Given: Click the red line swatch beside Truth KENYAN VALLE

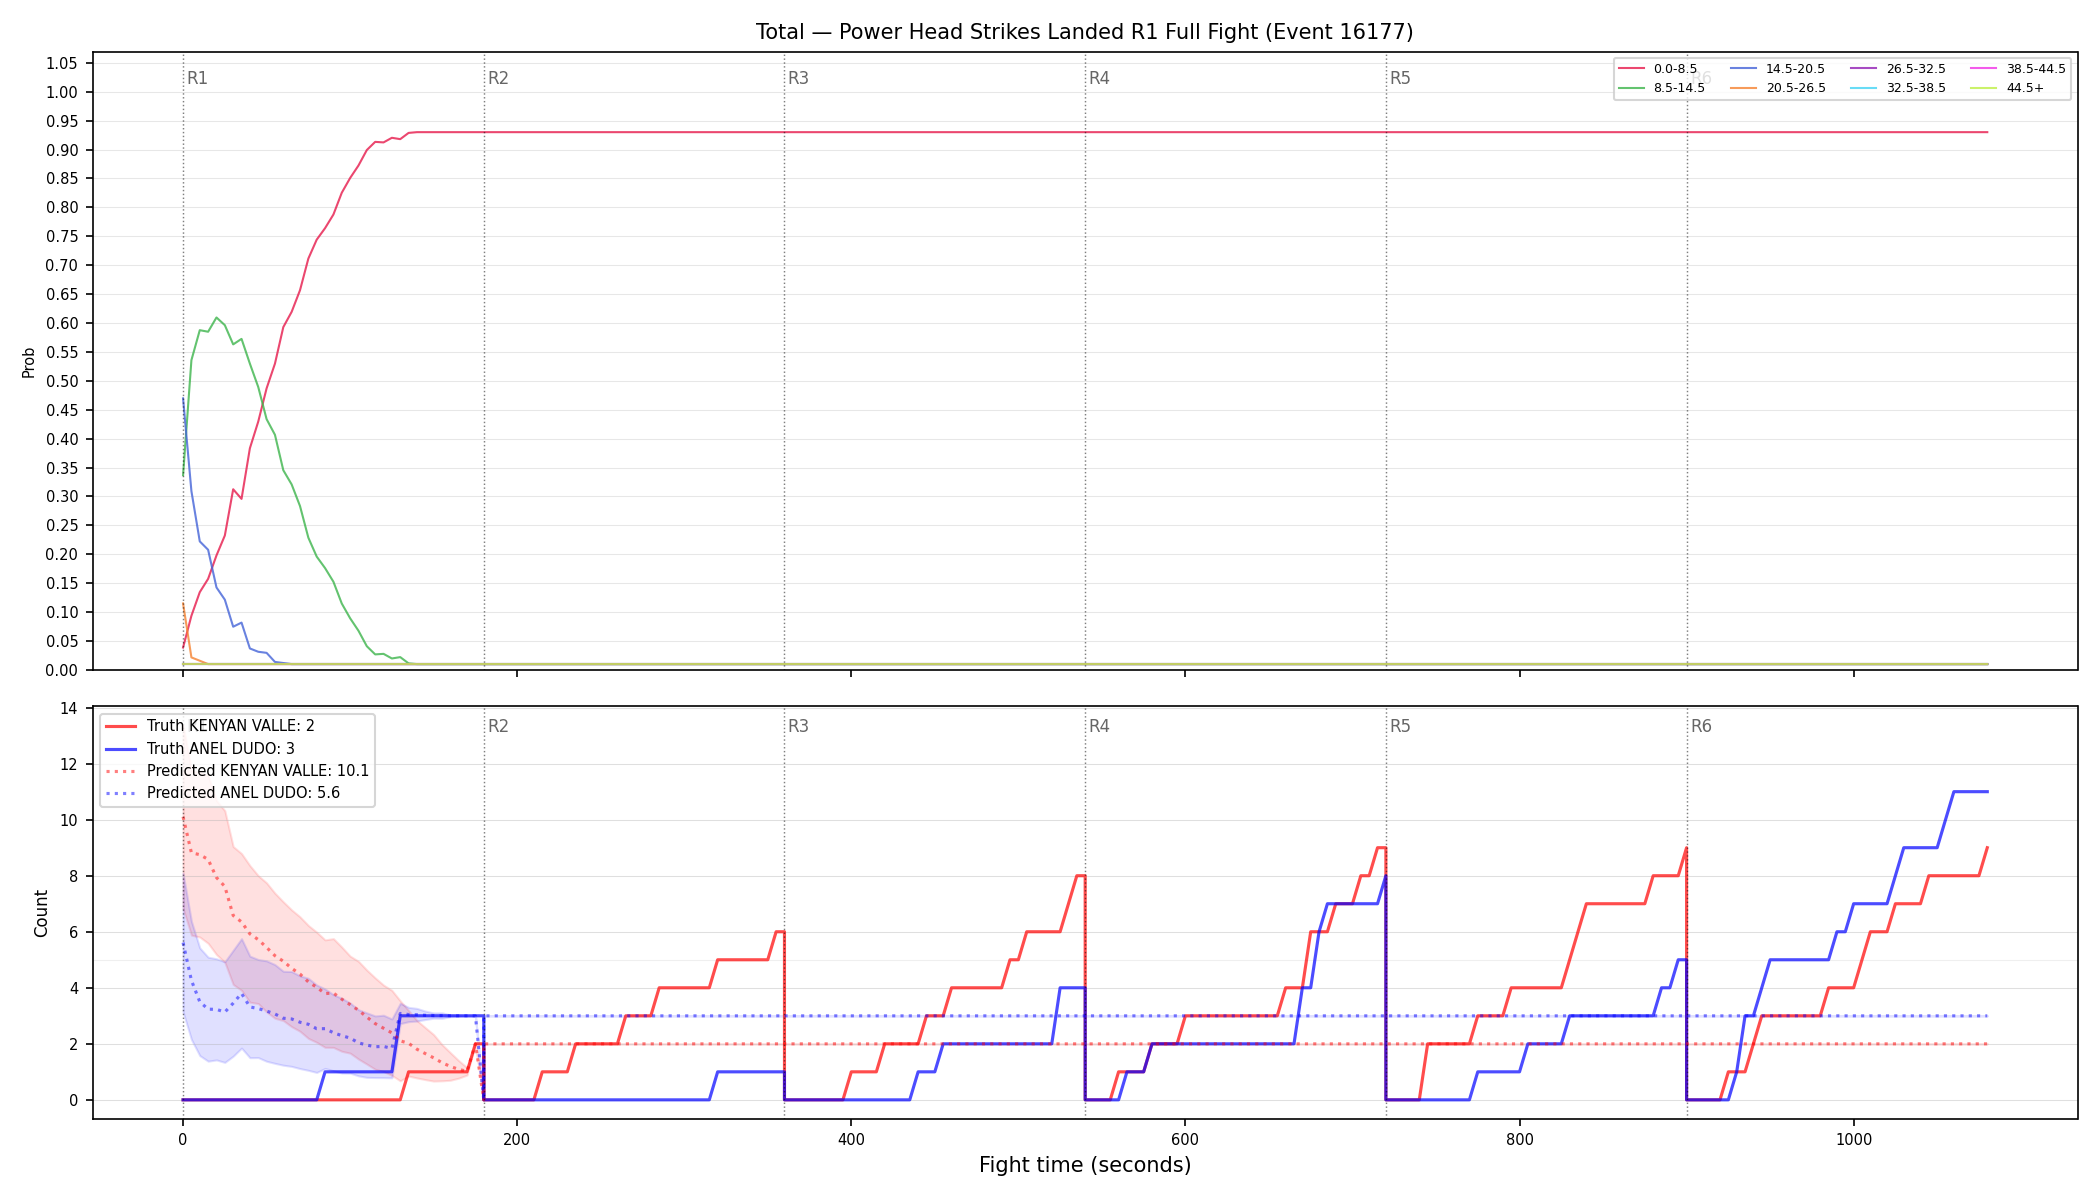Looking at the screenshot, I should [x=121, y=726].
